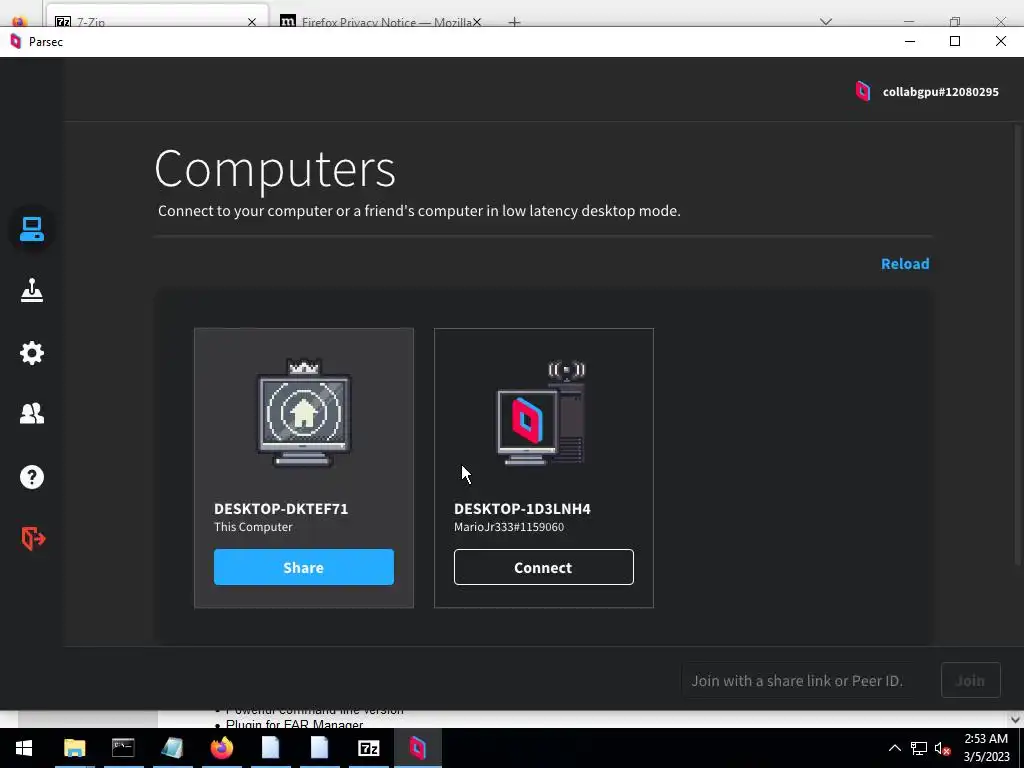This screenshot has width=1024, height=768.
Task: Show hidden system tray icons
Action: pyautogui.click(x=895, y=748)
